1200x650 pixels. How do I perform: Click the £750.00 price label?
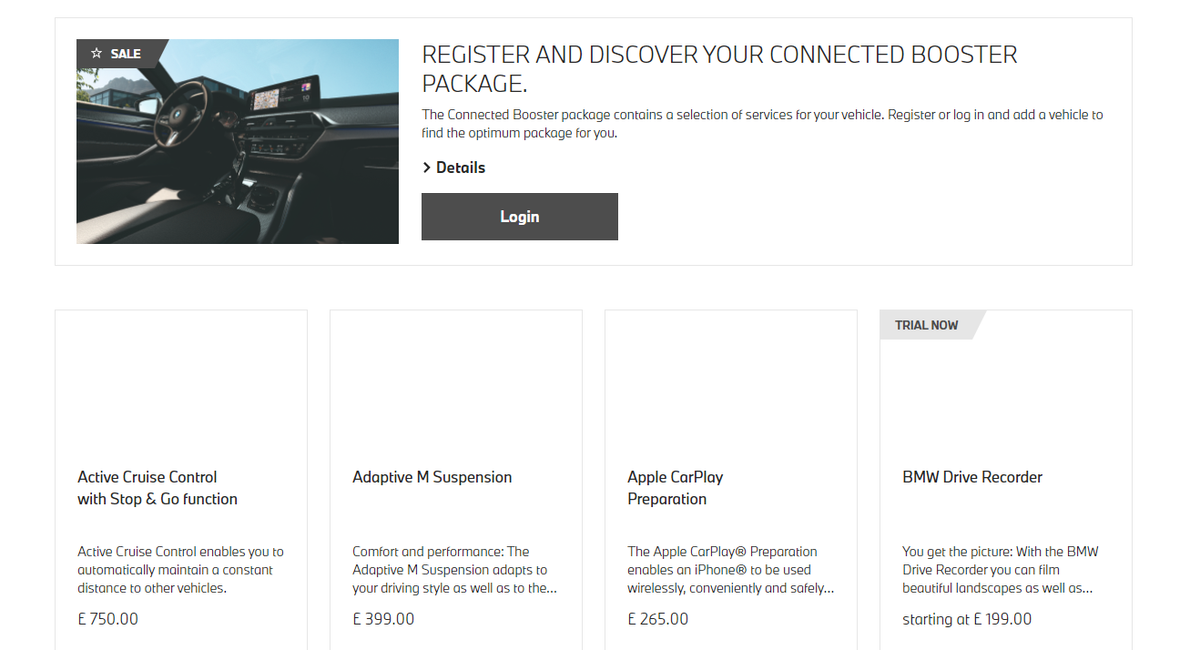pyautogui.click(x=107, y=618)
